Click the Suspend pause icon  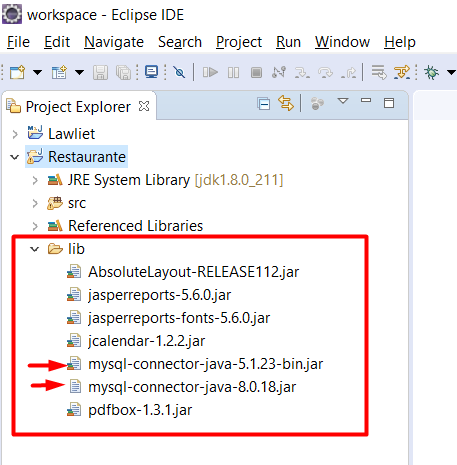pos(233,72)
